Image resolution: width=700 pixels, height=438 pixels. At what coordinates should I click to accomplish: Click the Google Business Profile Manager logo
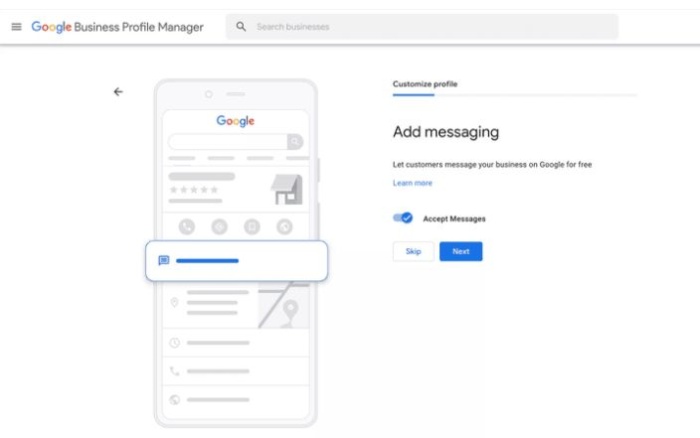tap(117, 27)
